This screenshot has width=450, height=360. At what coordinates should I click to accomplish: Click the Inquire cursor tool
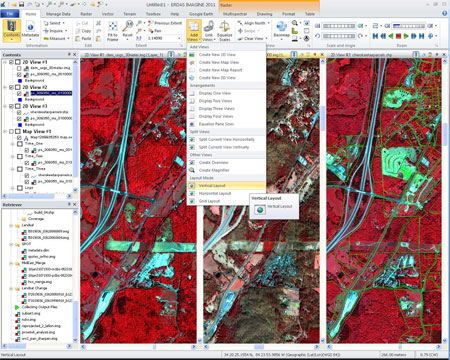coord(53,31)
